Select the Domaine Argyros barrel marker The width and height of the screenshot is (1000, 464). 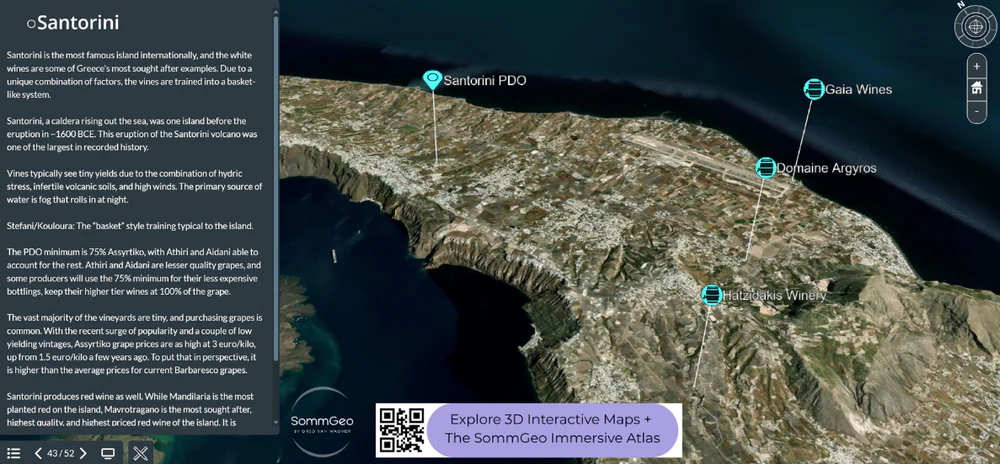pos(766,168)
